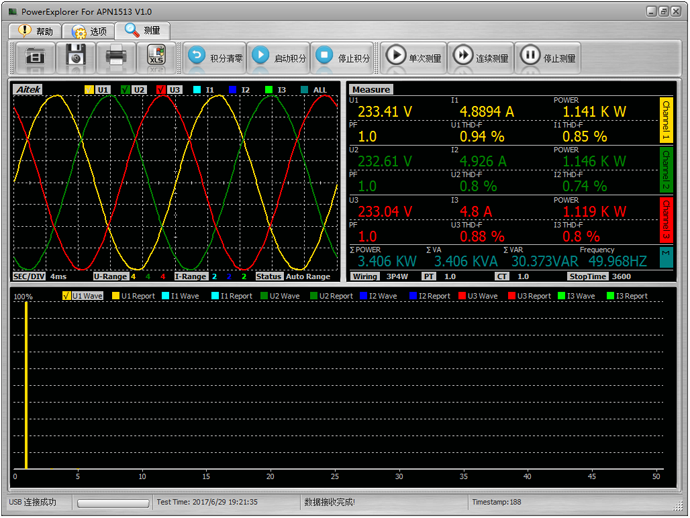This screenshot has height=518, width=690.
Task: Click the U2 Report legend swatch
Action: tap(315, 296)
